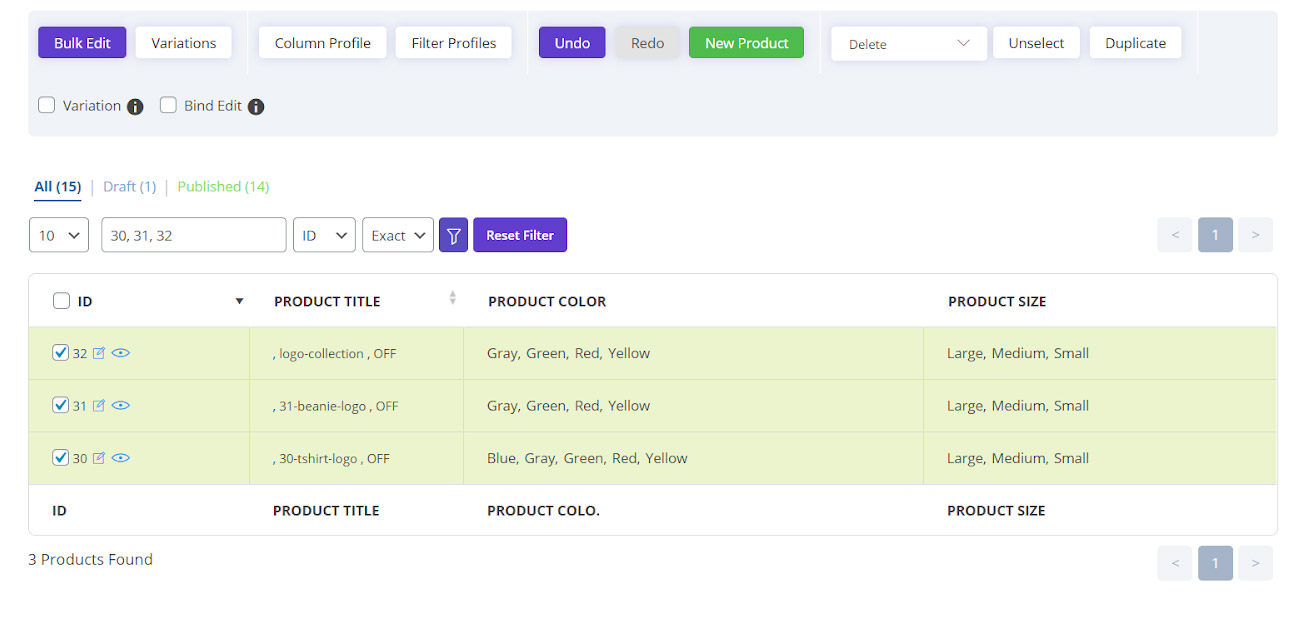Click Product Size header at top

[997, 301]
